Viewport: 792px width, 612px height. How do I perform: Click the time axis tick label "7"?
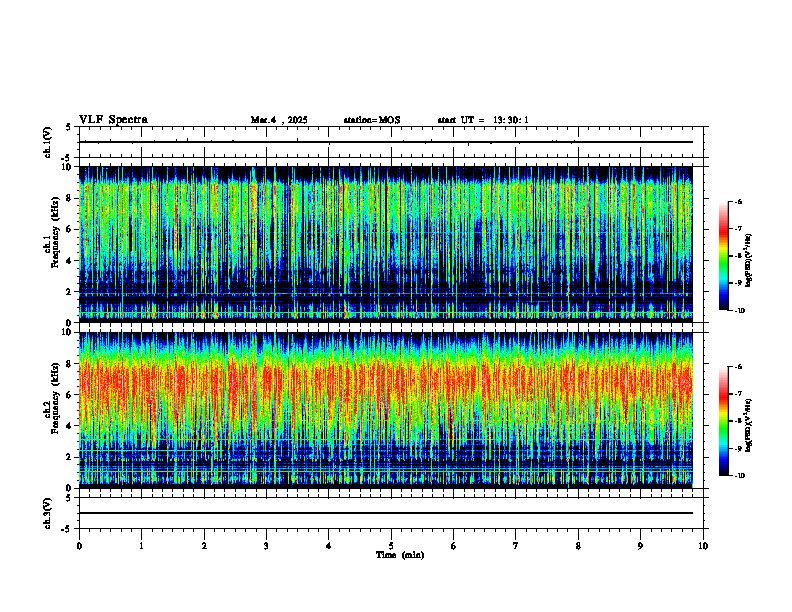(x=516, y=546)
